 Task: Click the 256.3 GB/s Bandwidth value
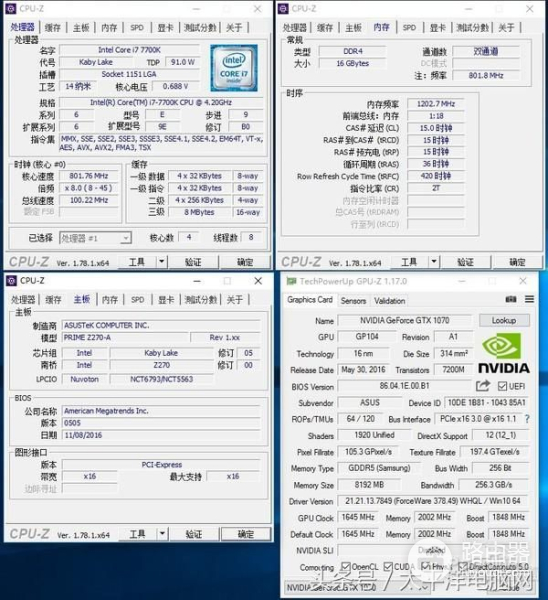coord(494,485)
